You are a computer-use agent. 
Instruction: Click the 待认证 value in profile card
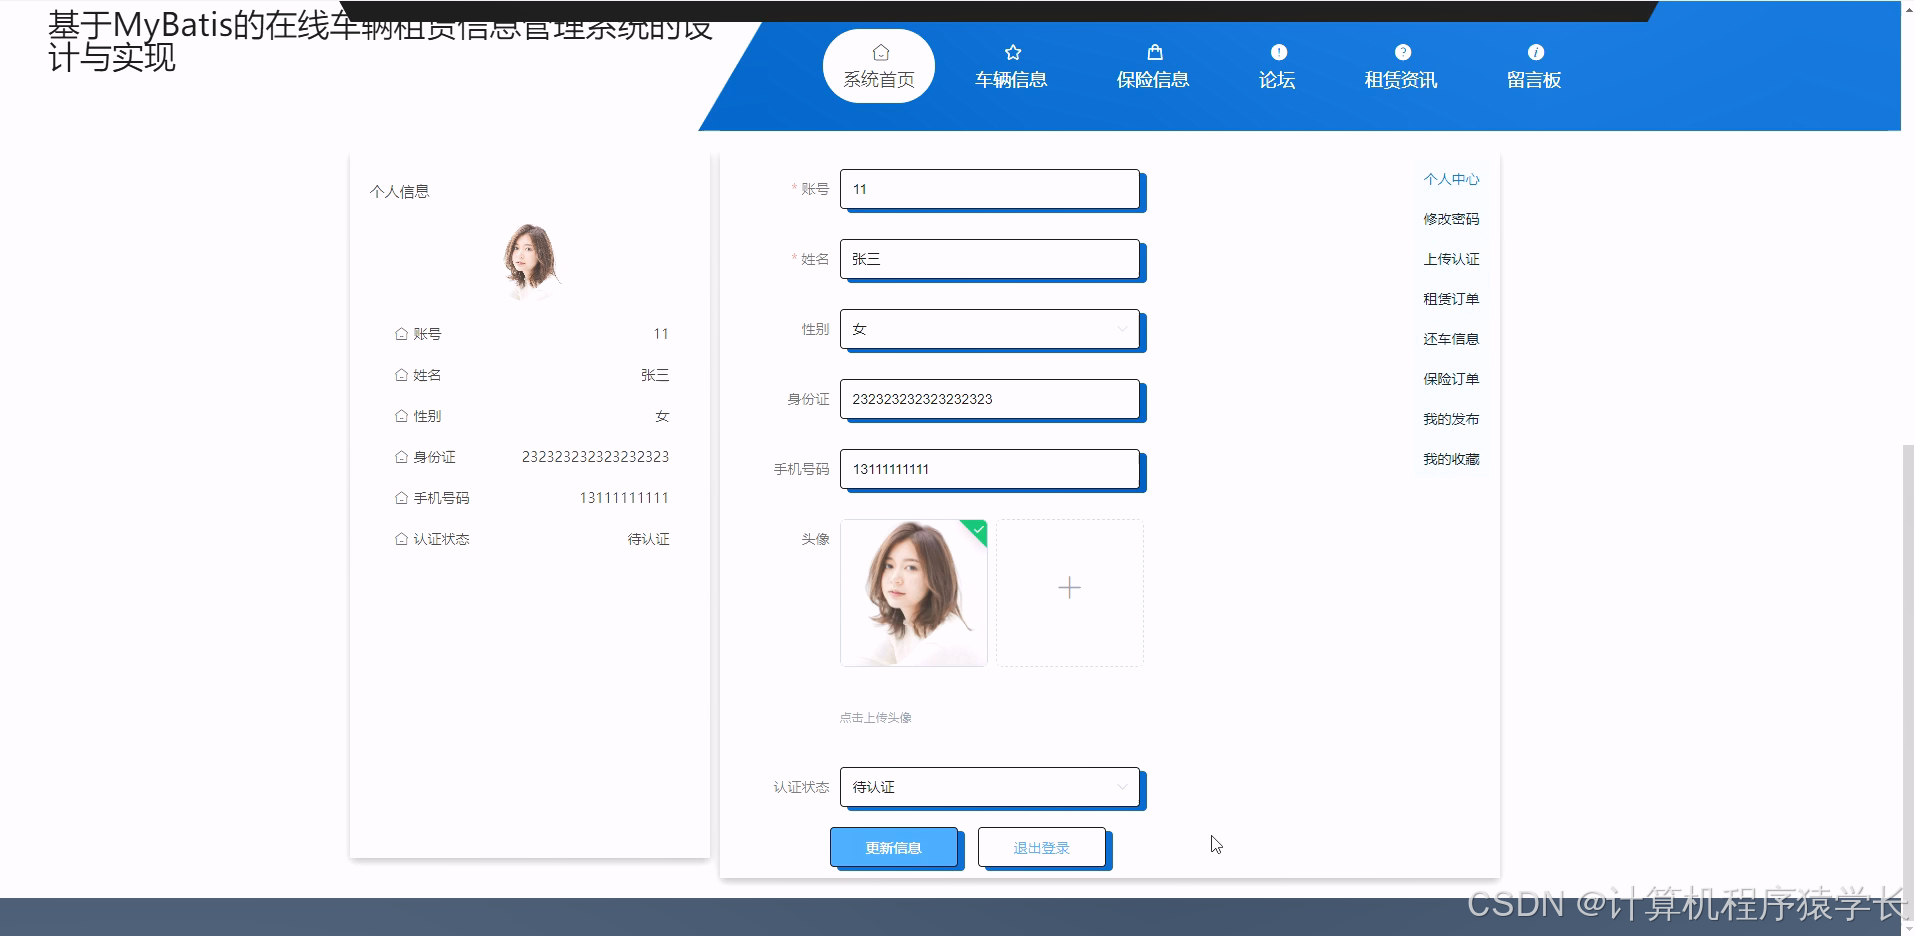[648, 539]
